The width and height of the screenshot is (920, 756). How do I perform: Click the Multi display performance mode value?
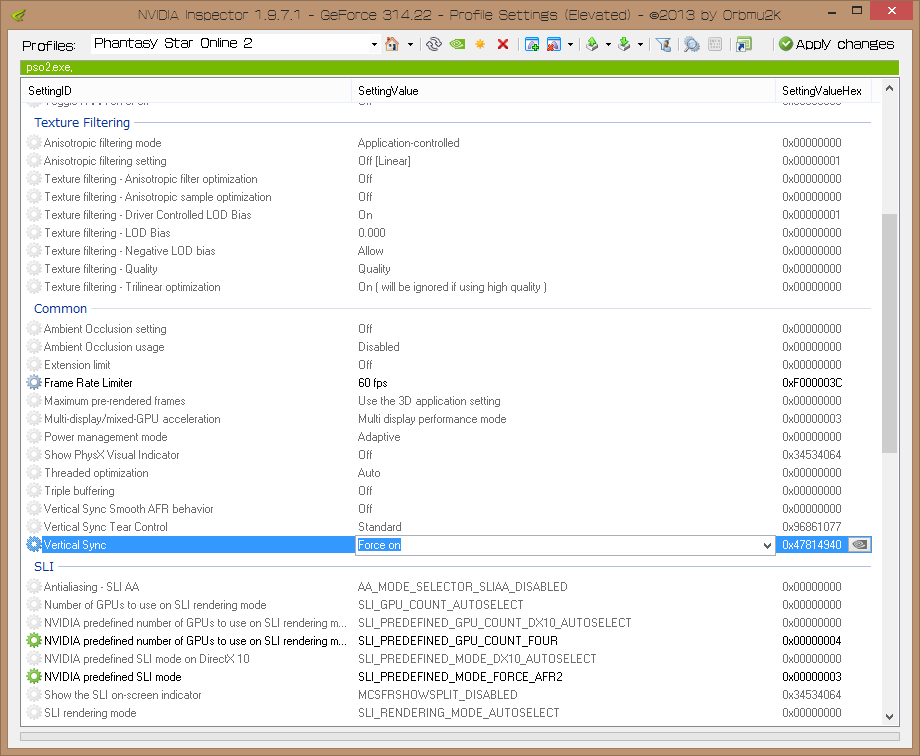click(x=432, y=419)
